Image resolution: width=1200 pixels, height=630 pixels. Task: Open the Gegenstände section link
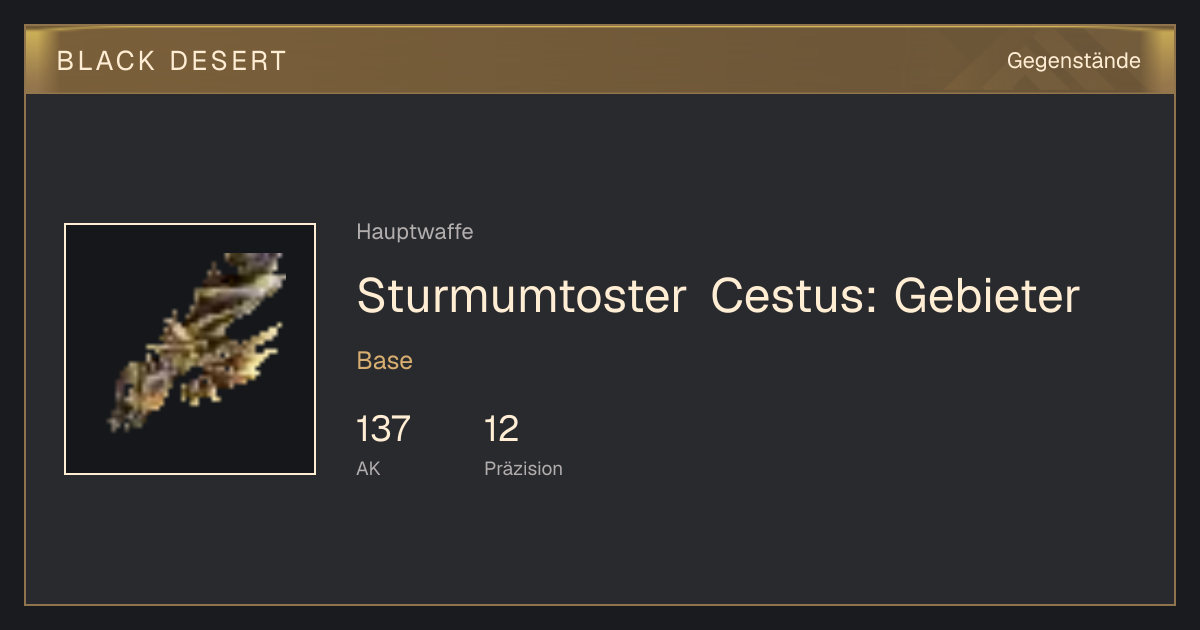click(x=1073, y=61)
